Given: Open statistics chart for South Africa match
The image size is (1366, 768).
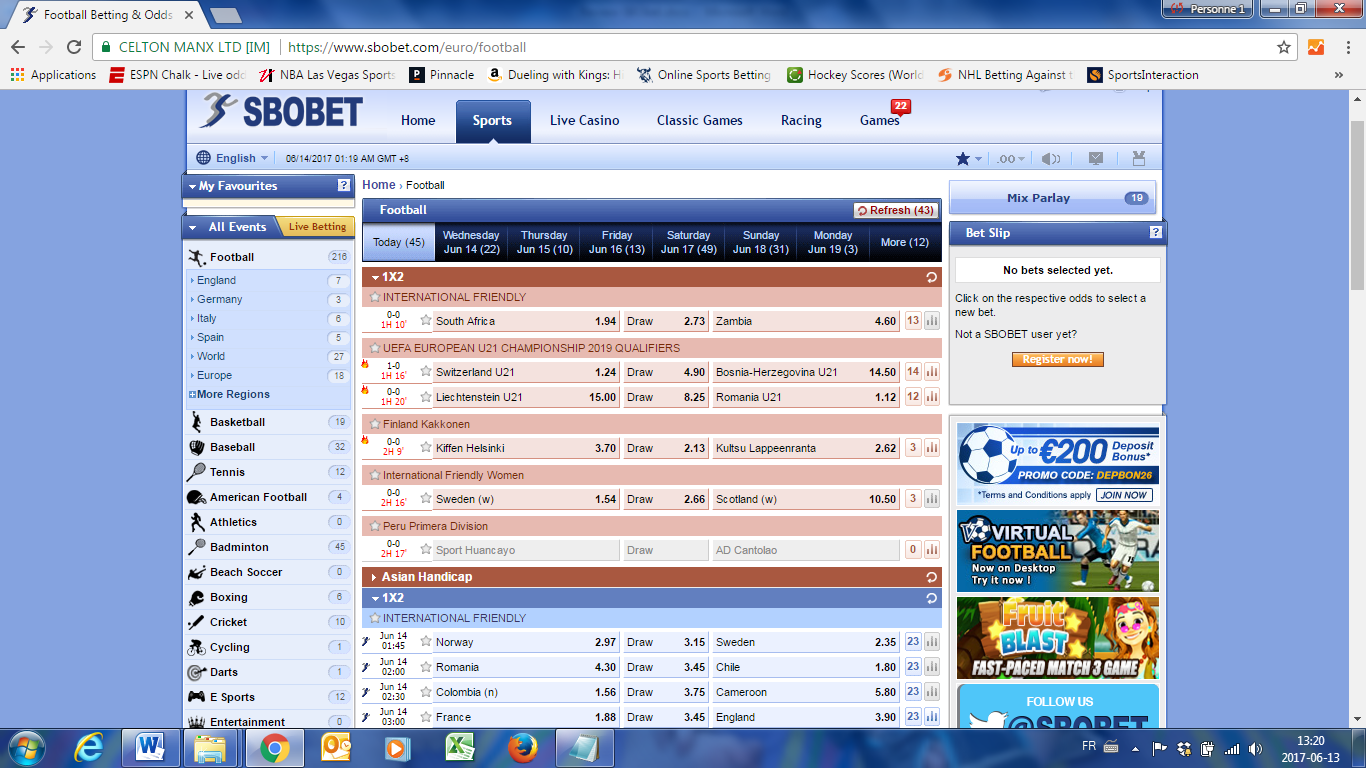Looking at the screenshot, I should click(x=932, y=321).
